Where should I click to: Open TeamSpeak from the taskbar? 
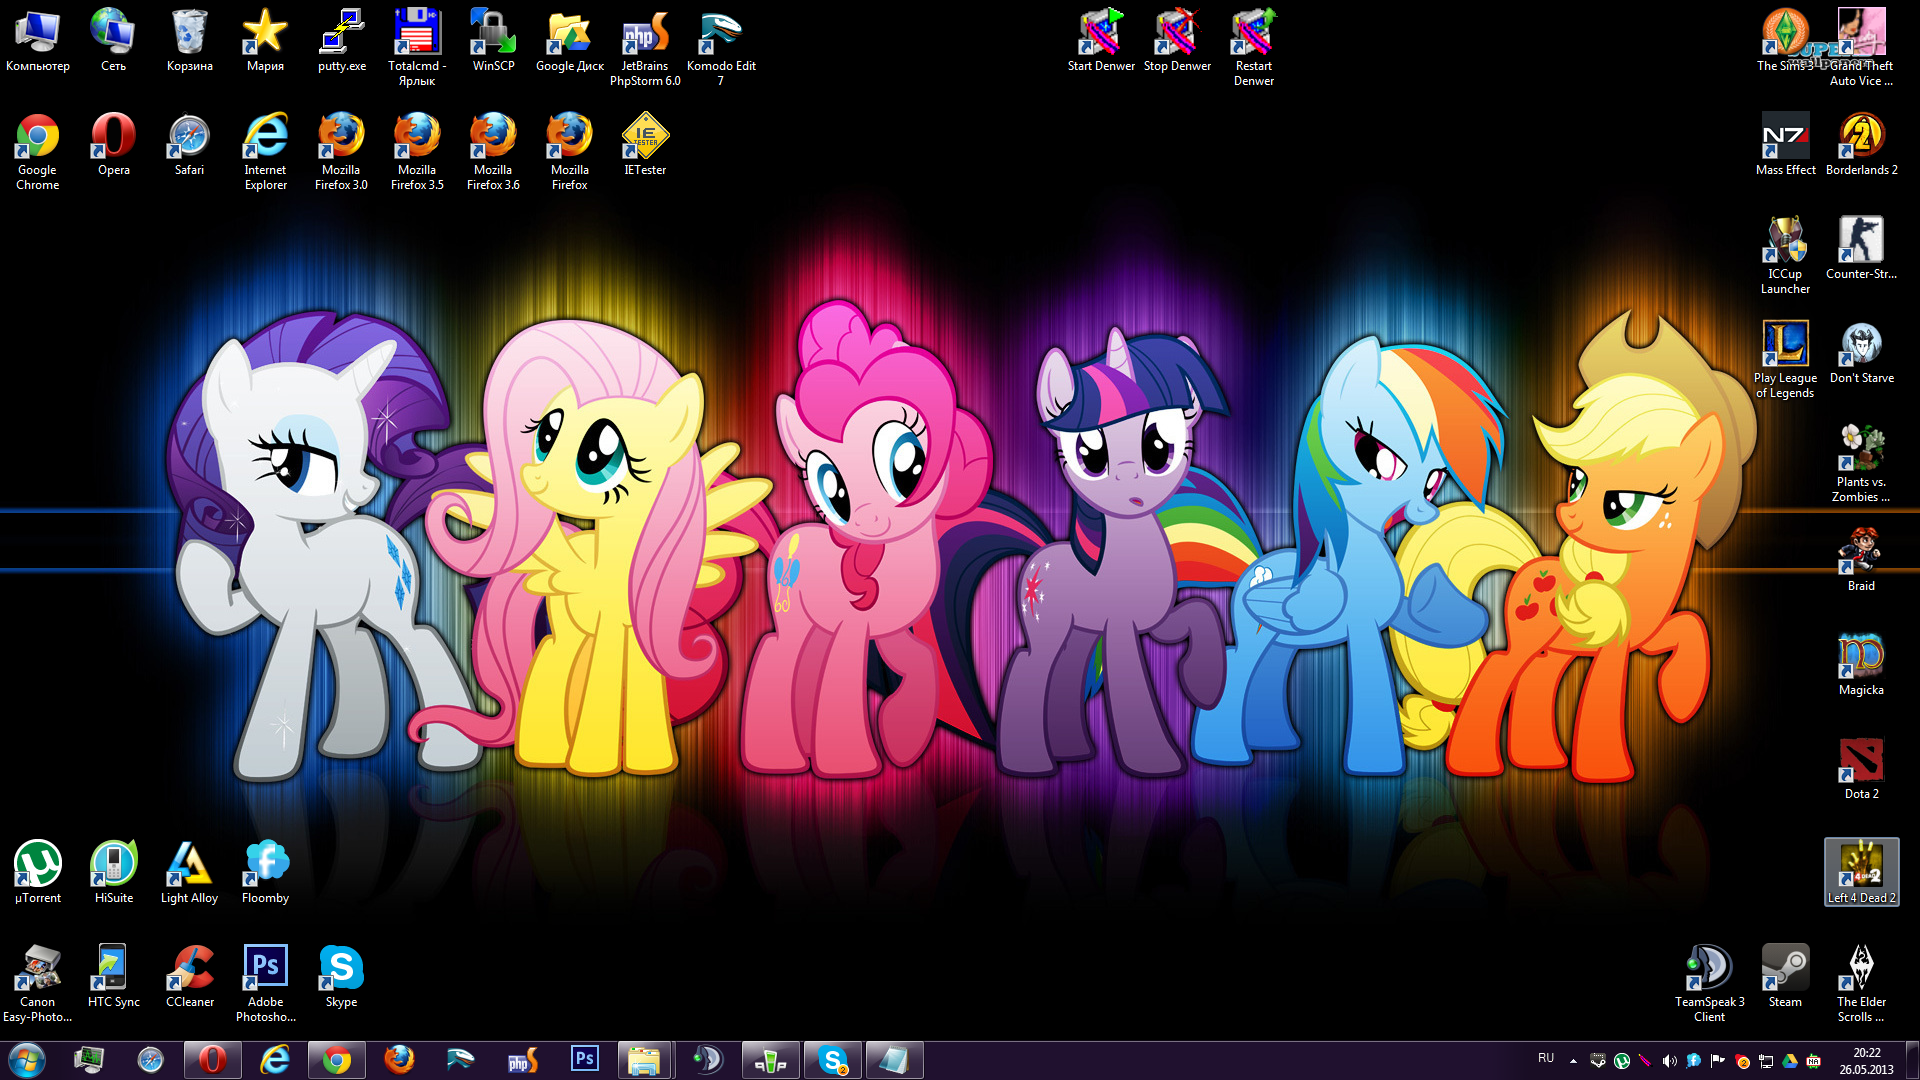click(x=708, y=1060)
